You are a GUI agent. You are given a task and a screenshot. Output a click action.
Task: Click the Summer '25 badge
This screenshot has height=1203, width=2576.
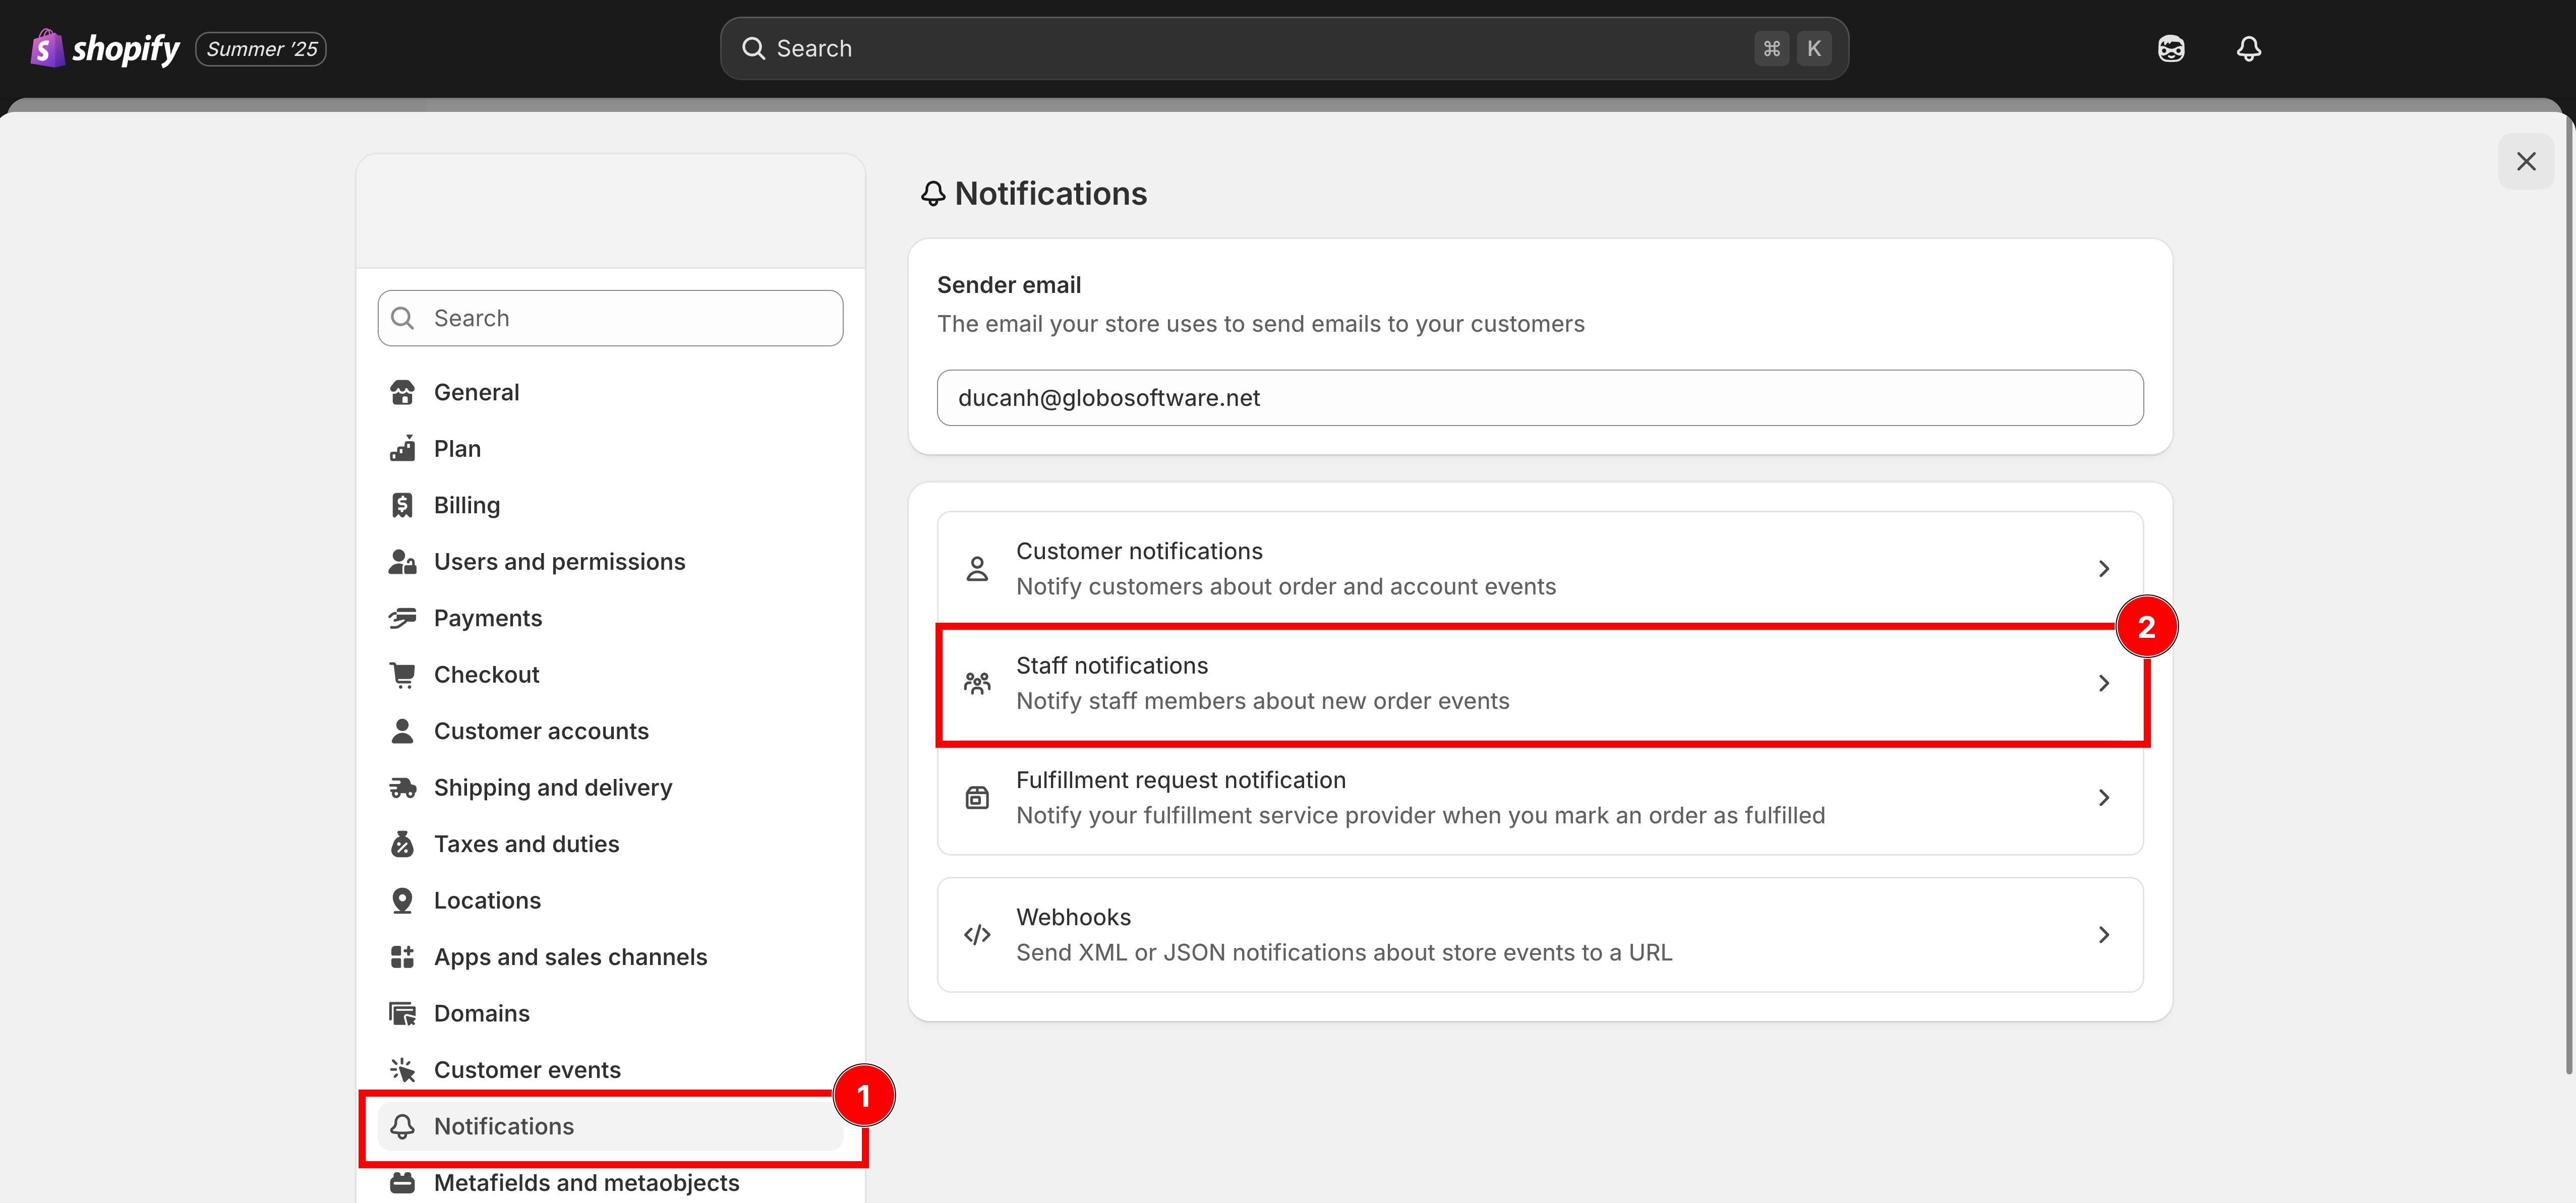pyautogui.click(x=261, y=49)
